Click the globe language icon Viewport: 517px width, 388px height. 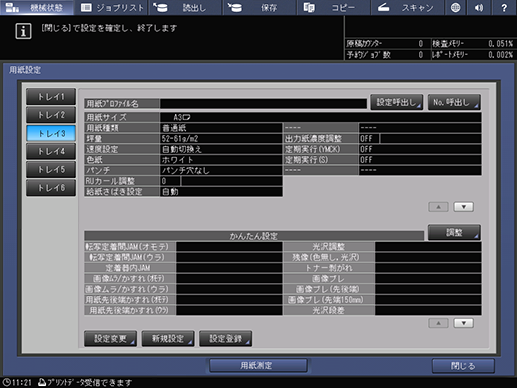(x=455, y=7)
